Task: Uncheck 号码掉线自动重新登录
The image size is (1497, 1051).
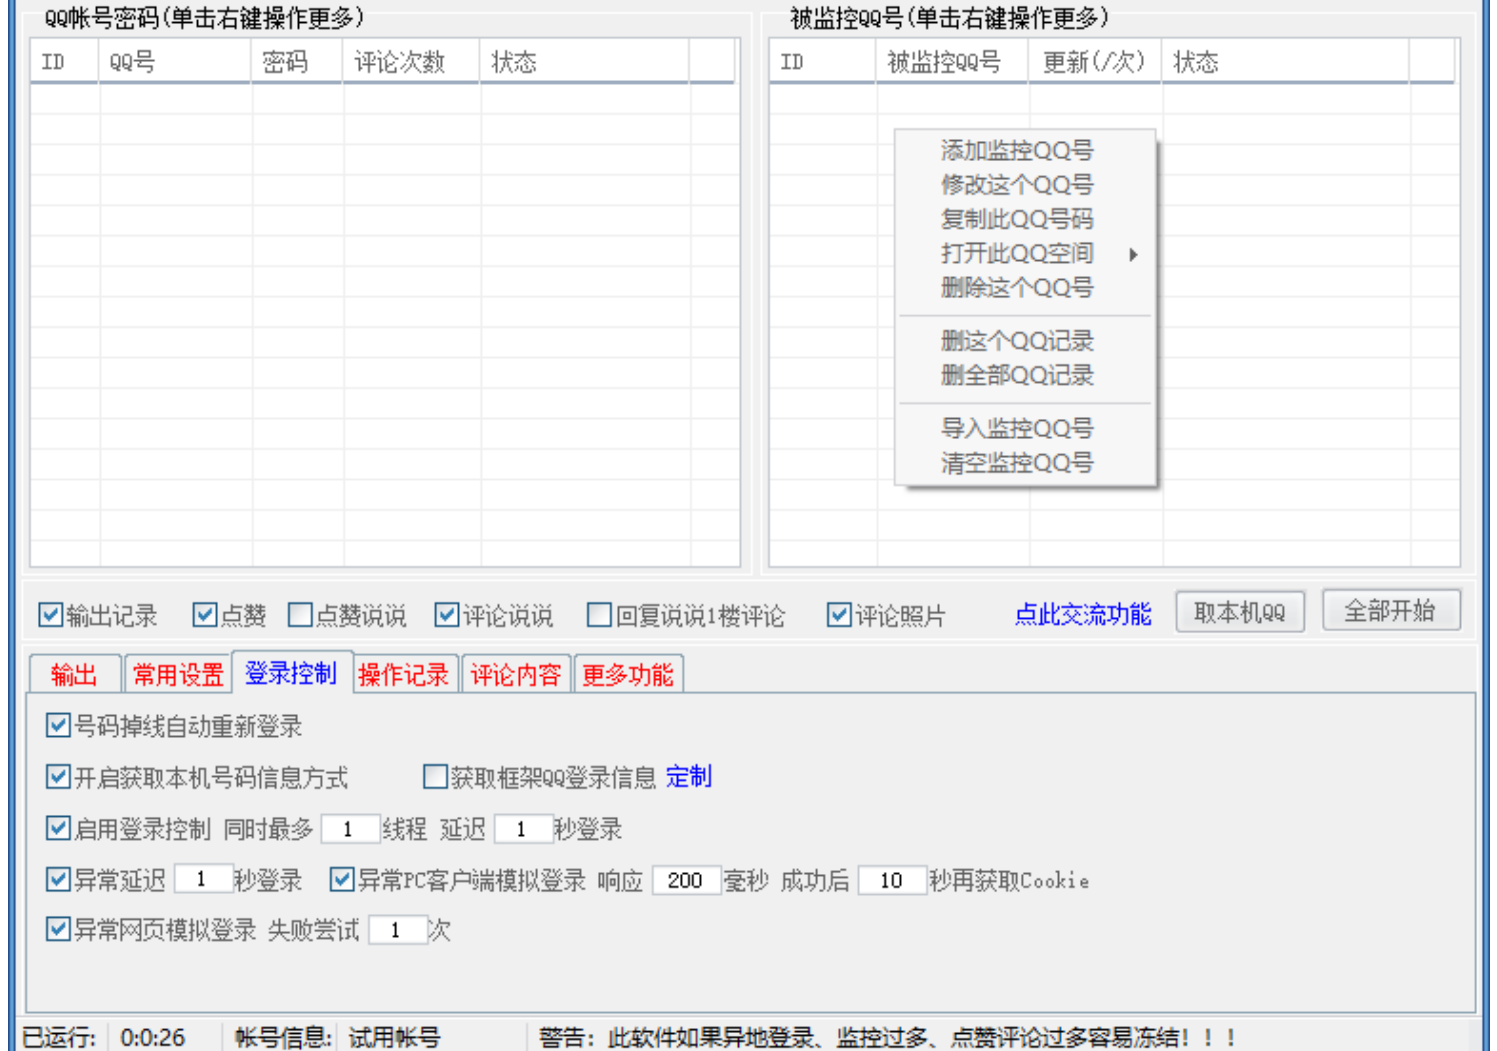Action: pos(58,726)
